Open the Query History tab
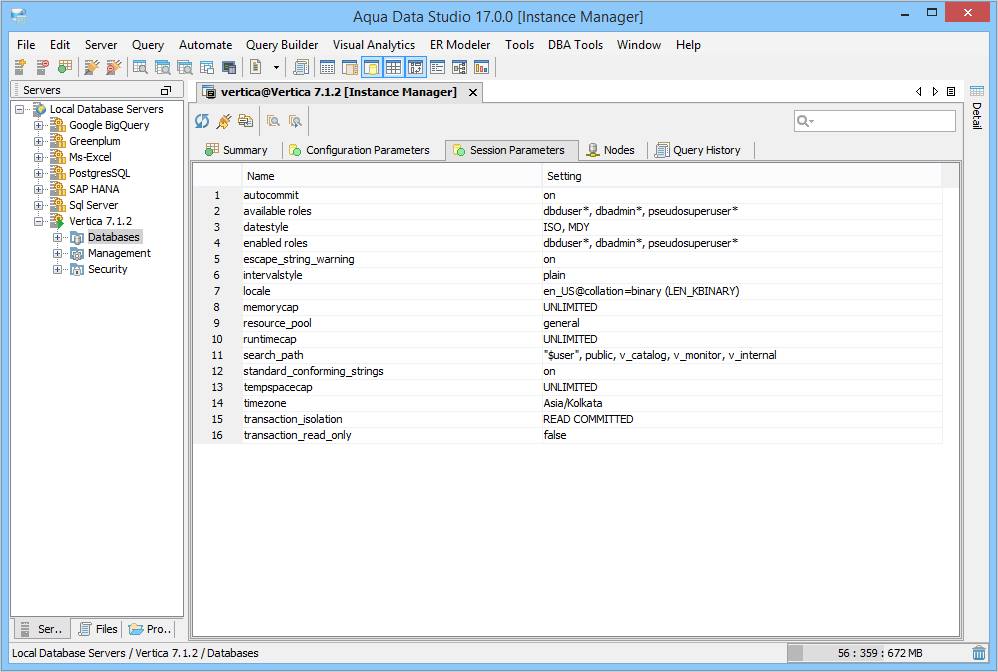 (698, 150)
